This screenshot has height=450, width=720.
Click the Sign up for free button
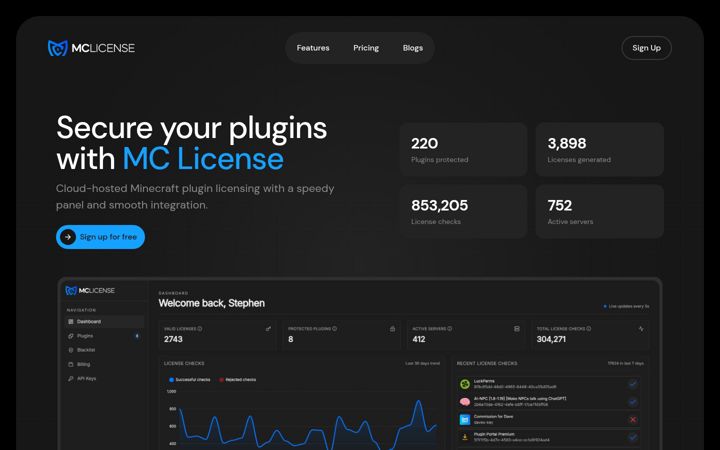(x=100, y=237)
